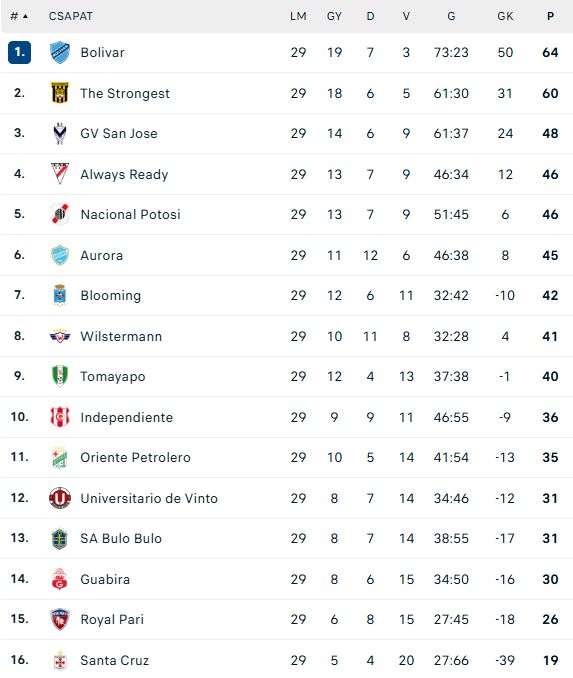The width and height of the screenshot is (573, 678).
Task: Open the Wilstermann team page
Action: 121,336
